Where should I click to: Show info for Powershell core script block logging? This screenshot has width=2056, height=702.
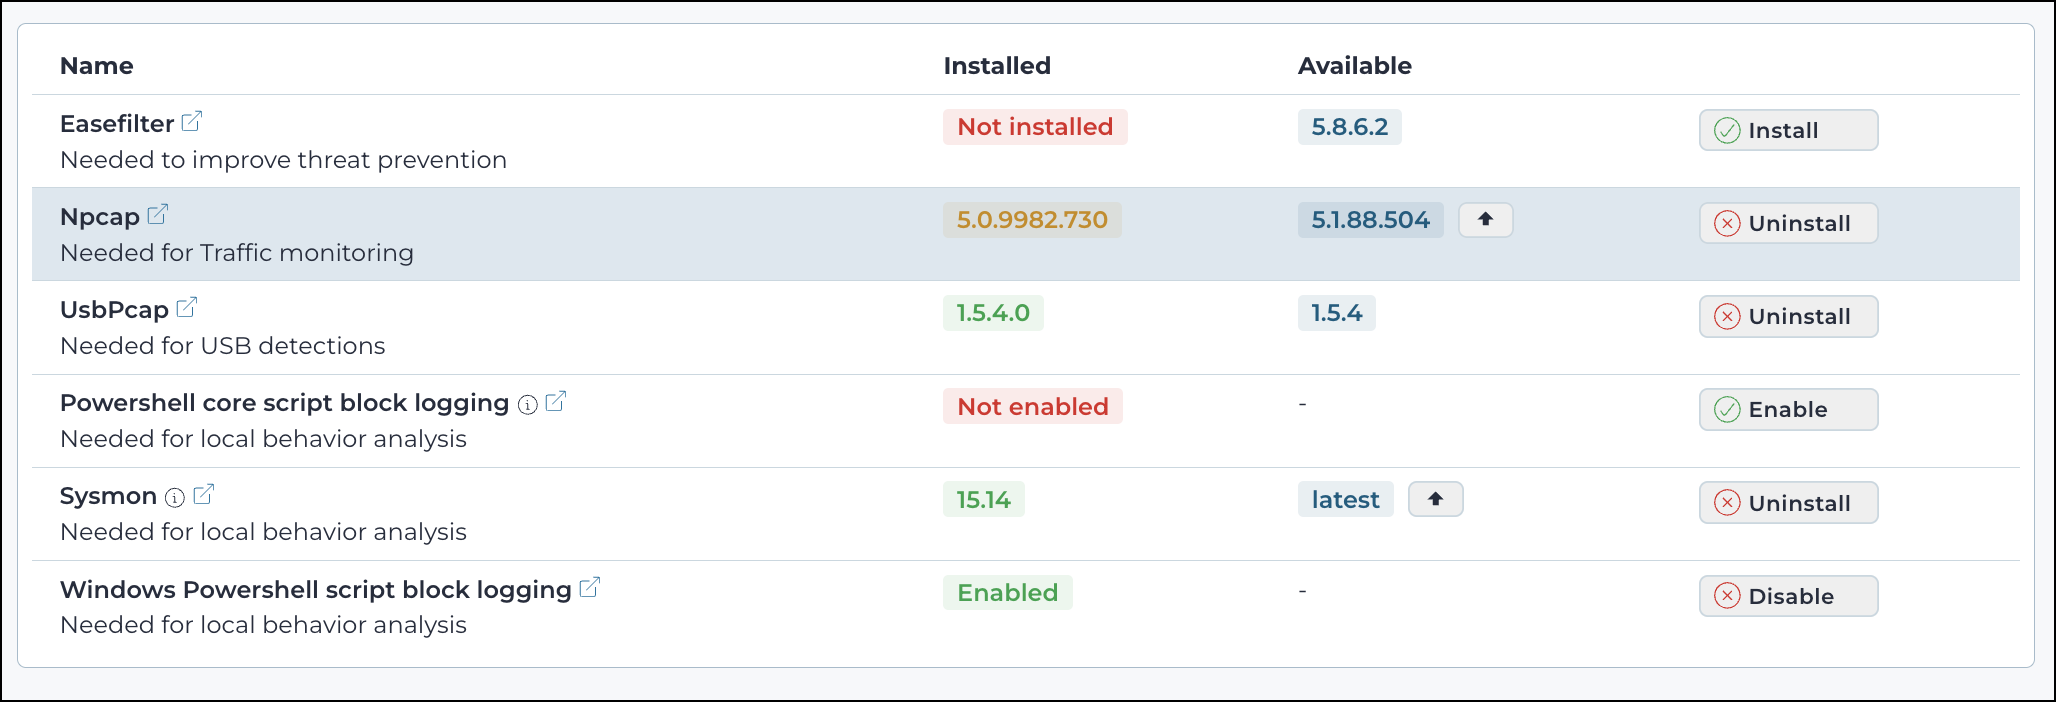527,404
